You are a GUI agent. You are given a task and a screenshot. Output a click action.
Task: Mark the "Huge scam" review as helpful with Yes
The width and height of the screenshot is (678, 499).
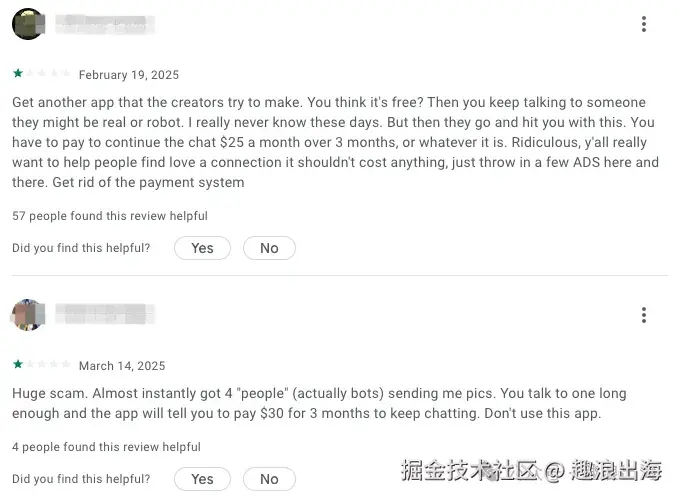[202, 479]
